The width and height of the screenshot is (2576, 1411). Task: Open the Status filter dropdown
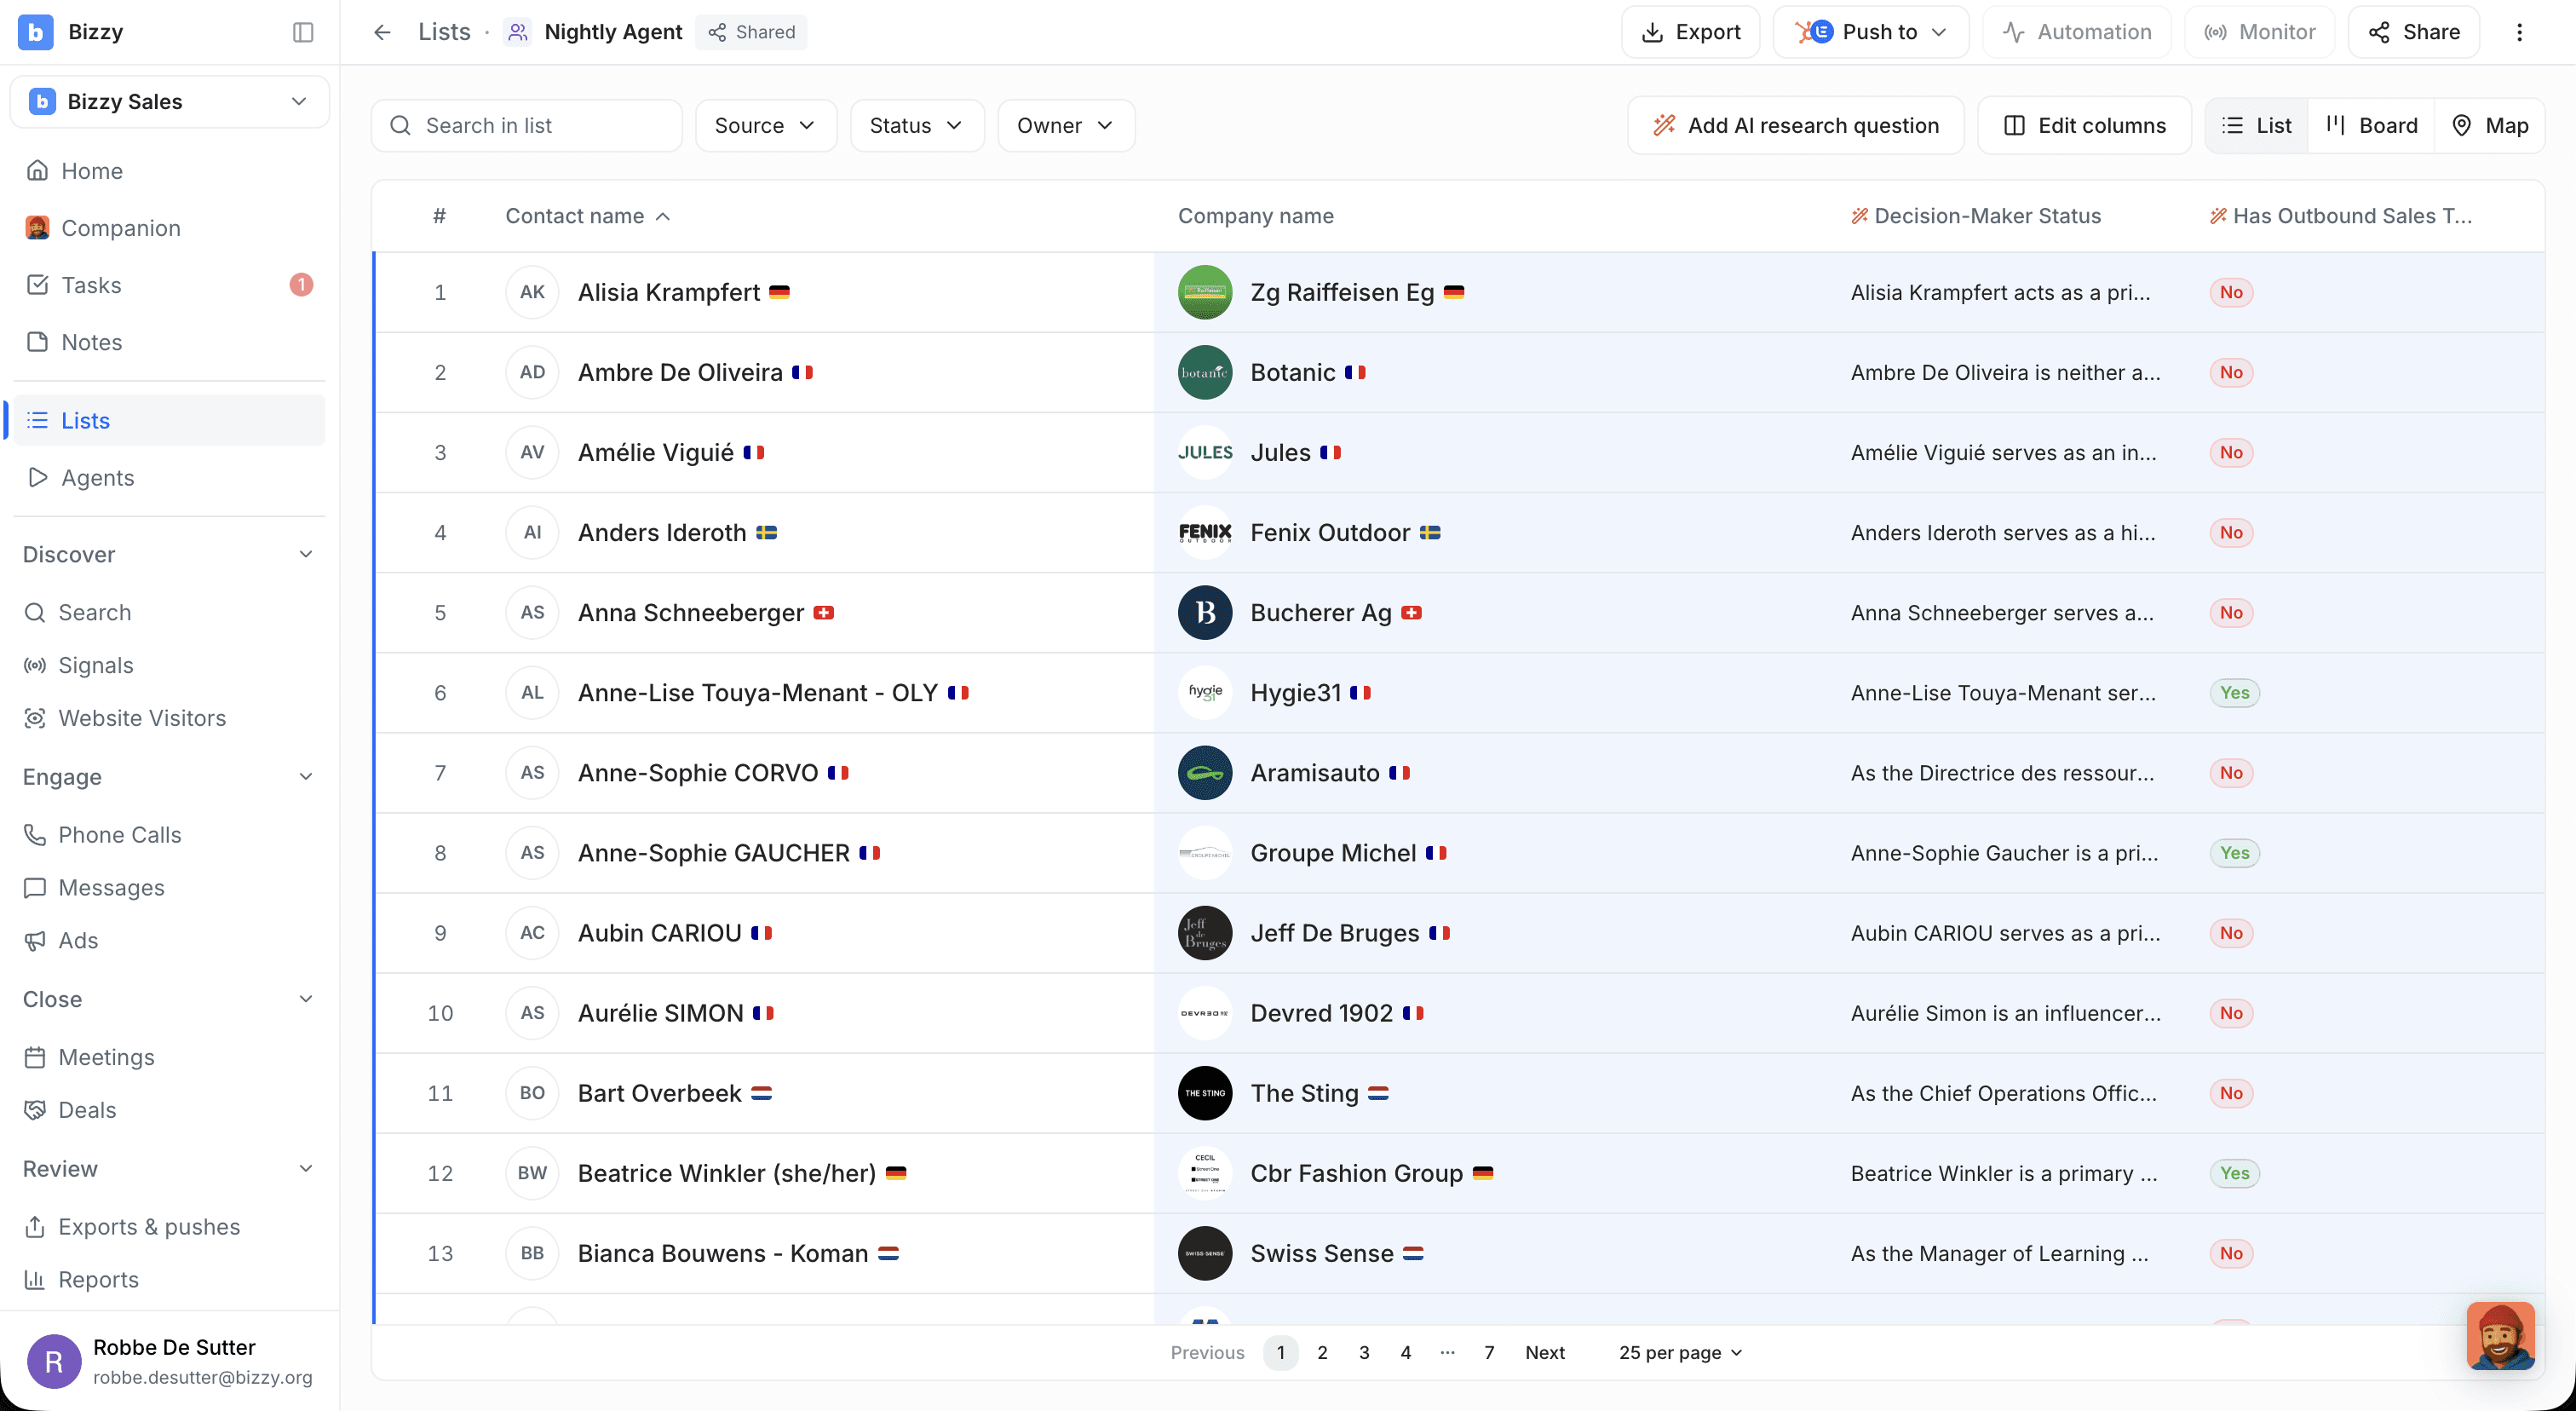click(x=916, y=125)
